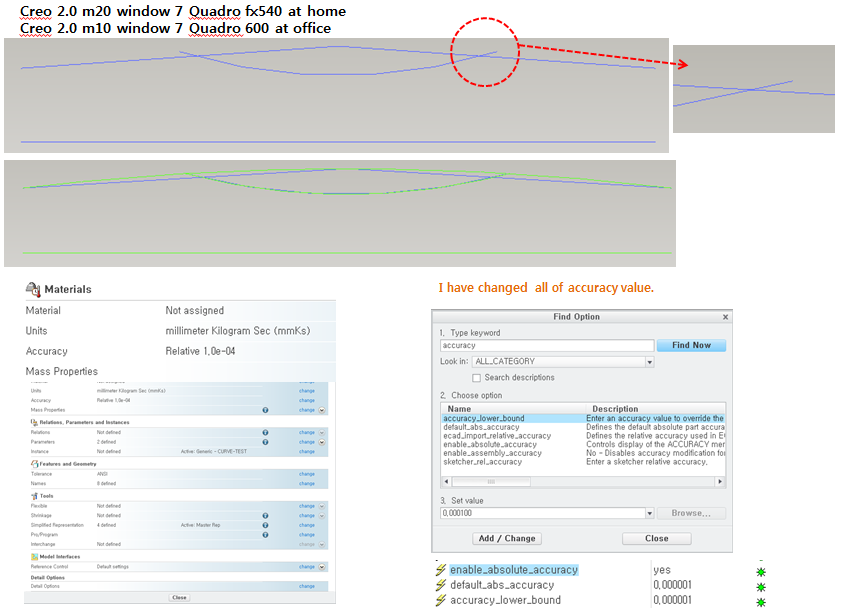Click change link for Accuracy row
This screenshot has width=841, height=613.
(x=307, y=401)
